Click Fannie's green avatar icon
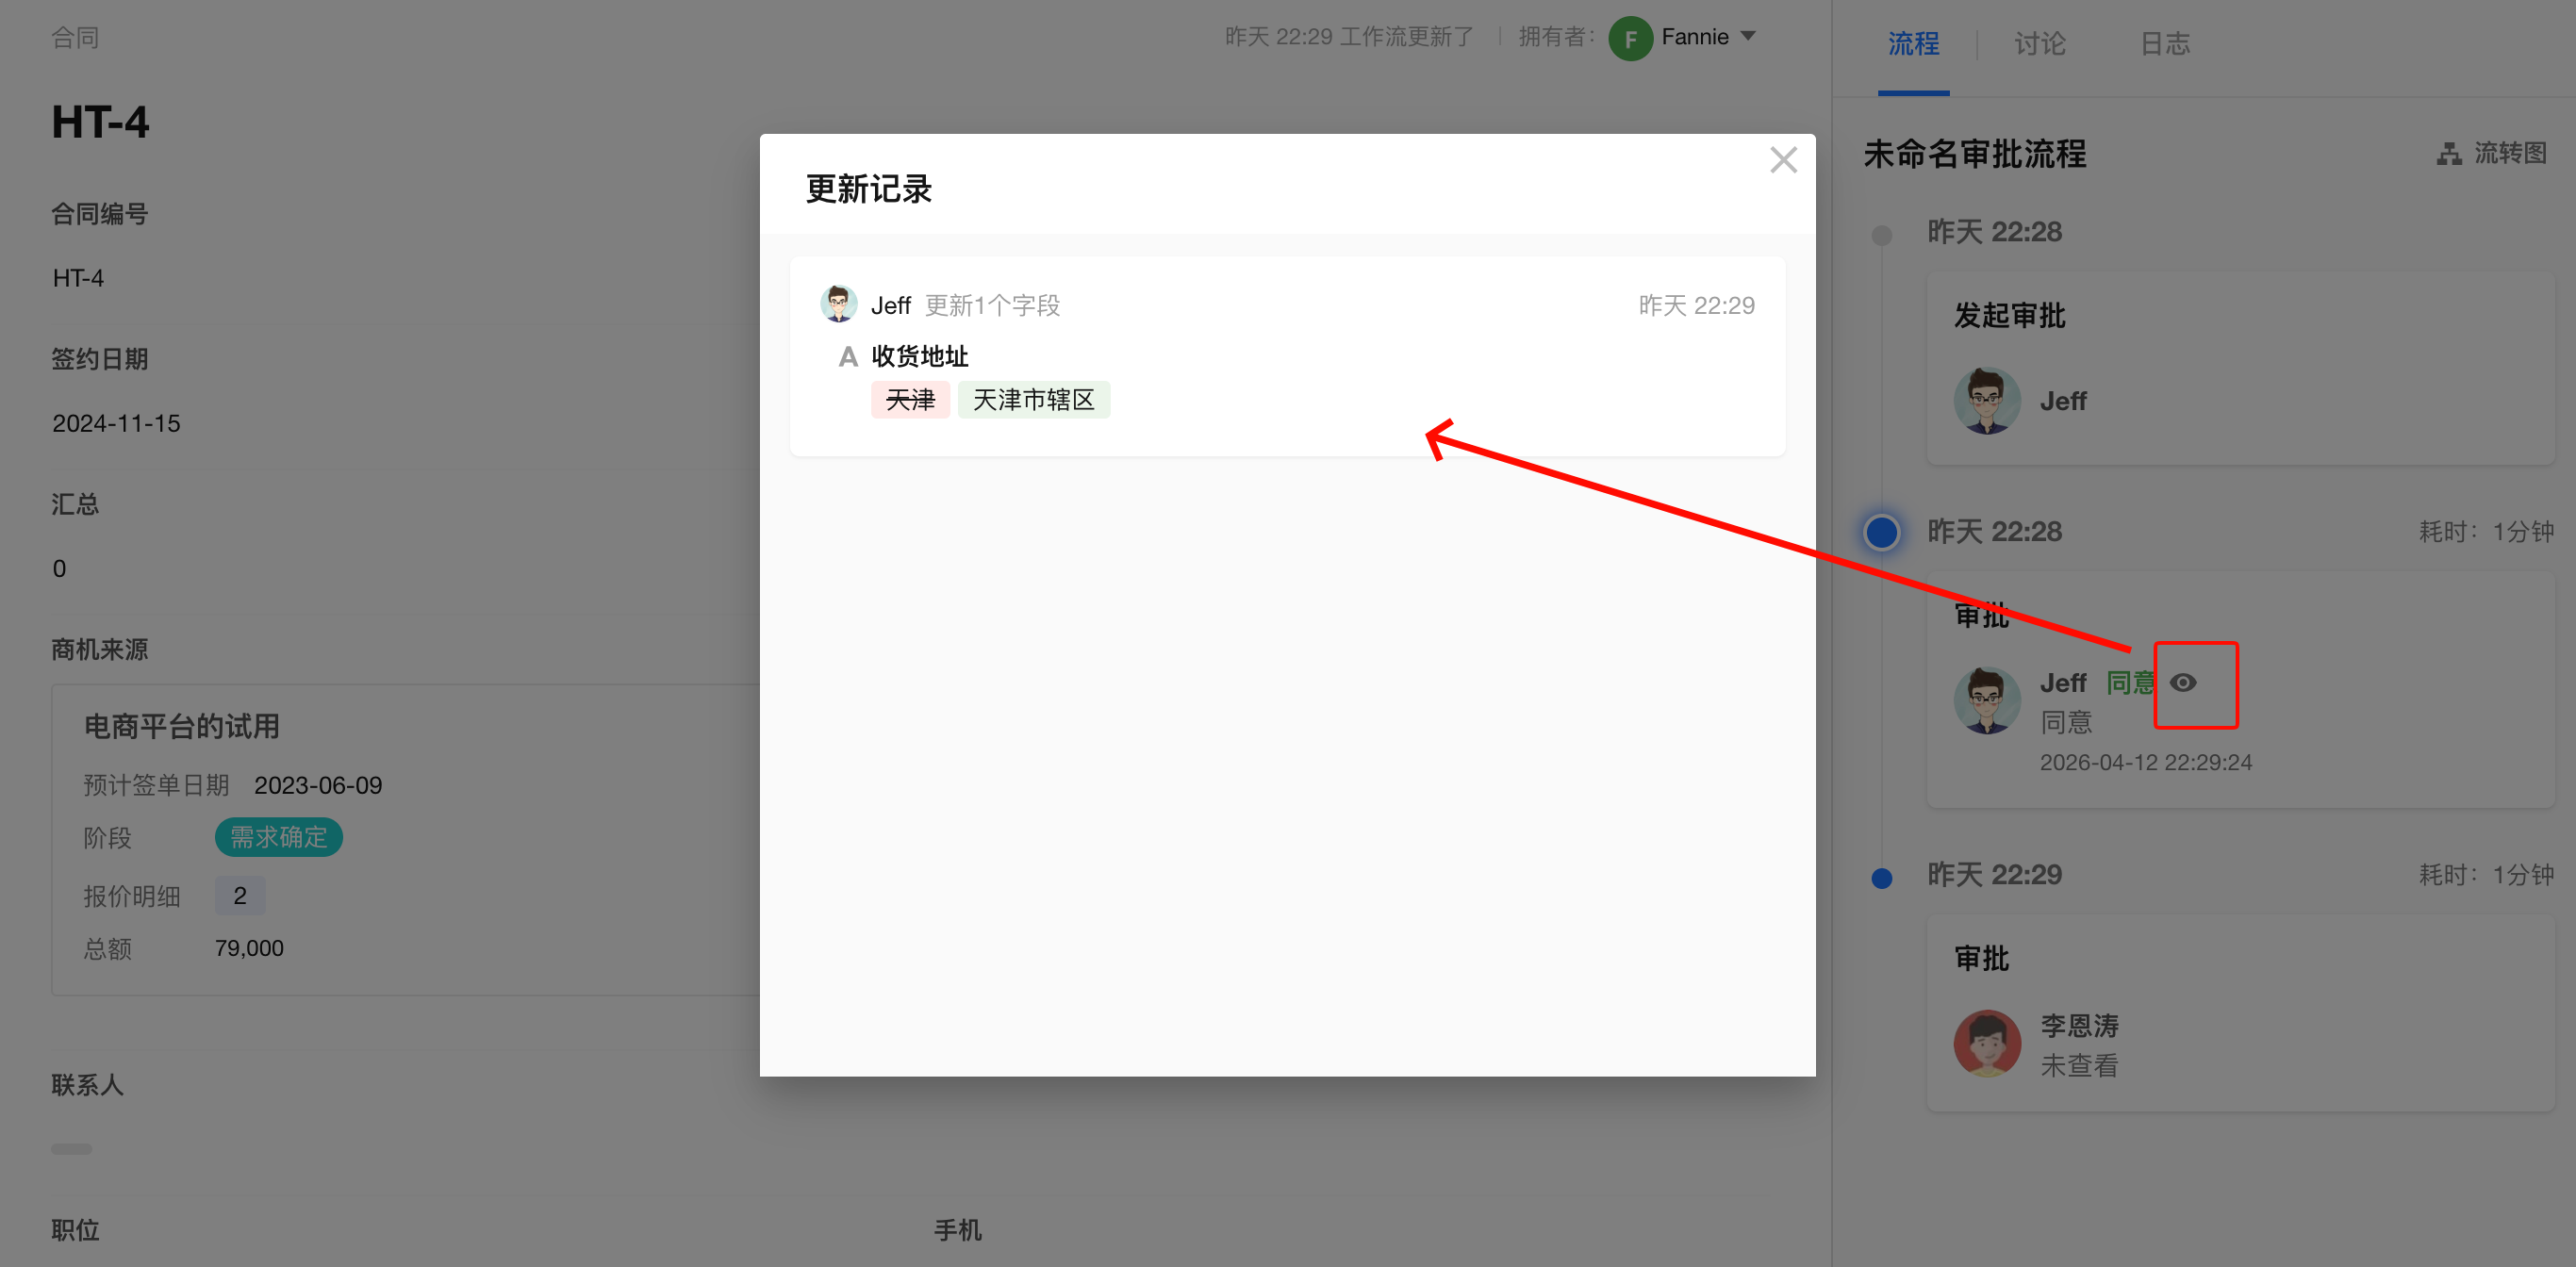2576x1267 pixels. [1630, 38]
